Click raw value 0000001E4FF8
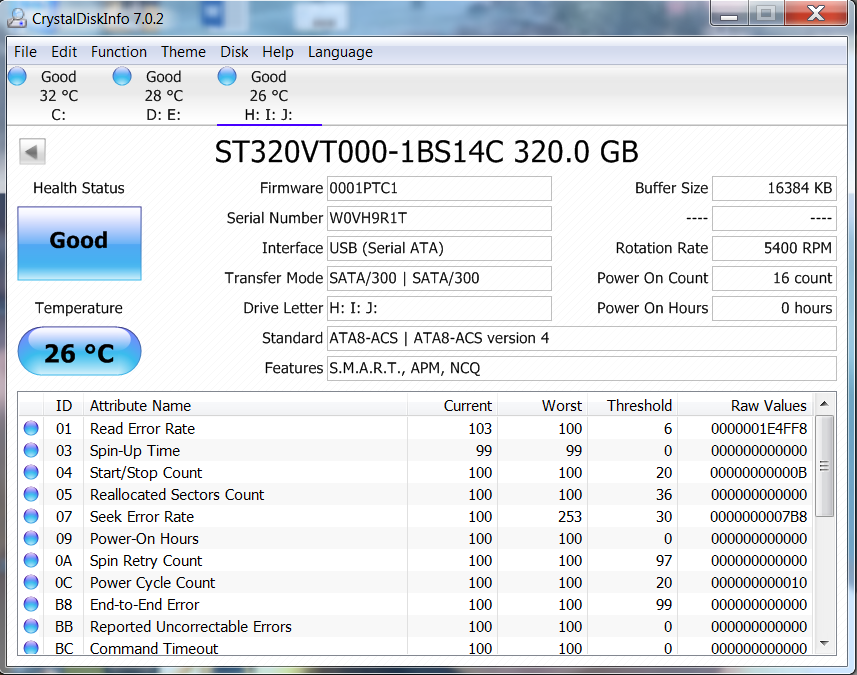The image size is (857, 675). coord(759,429)
